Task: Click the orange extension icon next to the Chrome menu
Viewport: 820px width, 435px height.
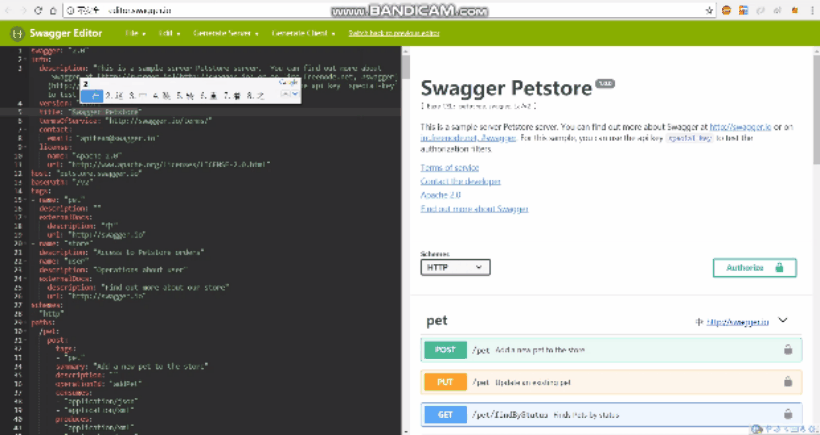Action: (794, 10)
